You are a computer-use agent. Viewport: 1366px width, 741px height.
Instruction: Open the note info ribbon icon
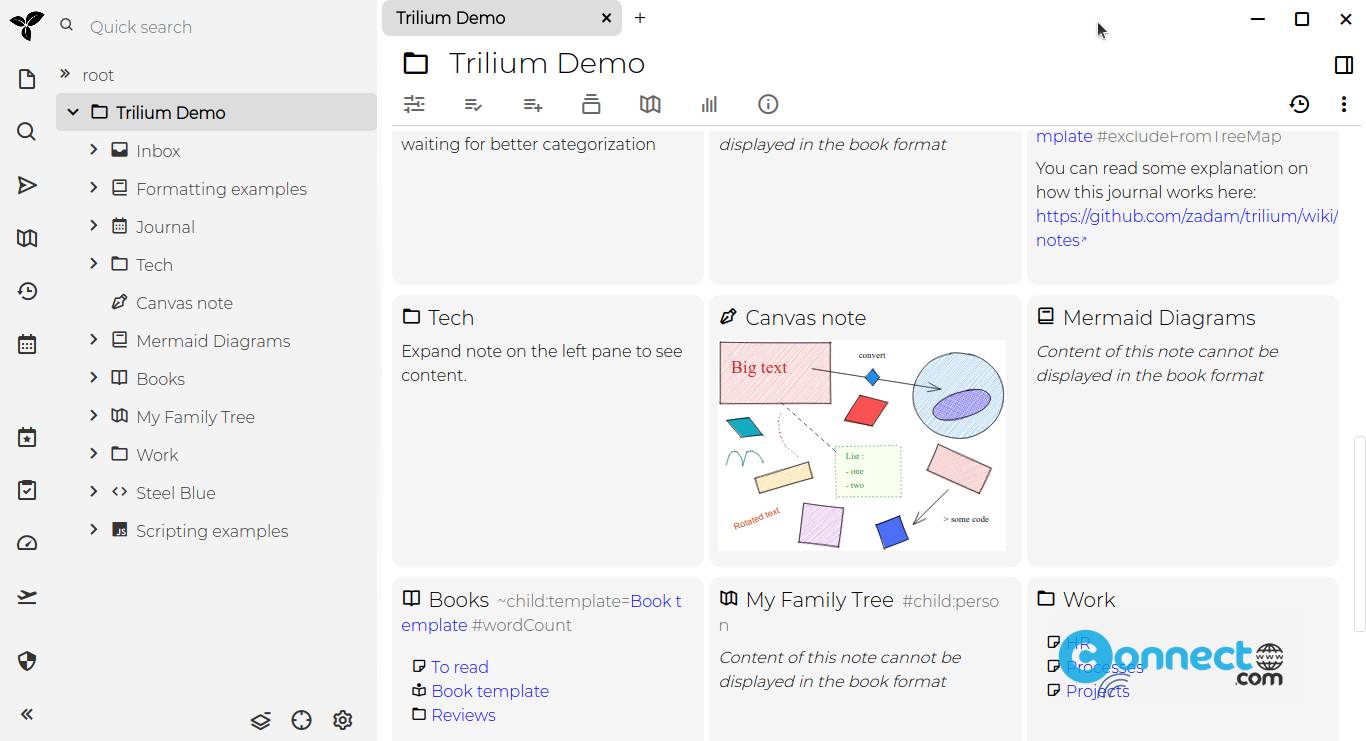pyautogui.click(x=768, y=104)
